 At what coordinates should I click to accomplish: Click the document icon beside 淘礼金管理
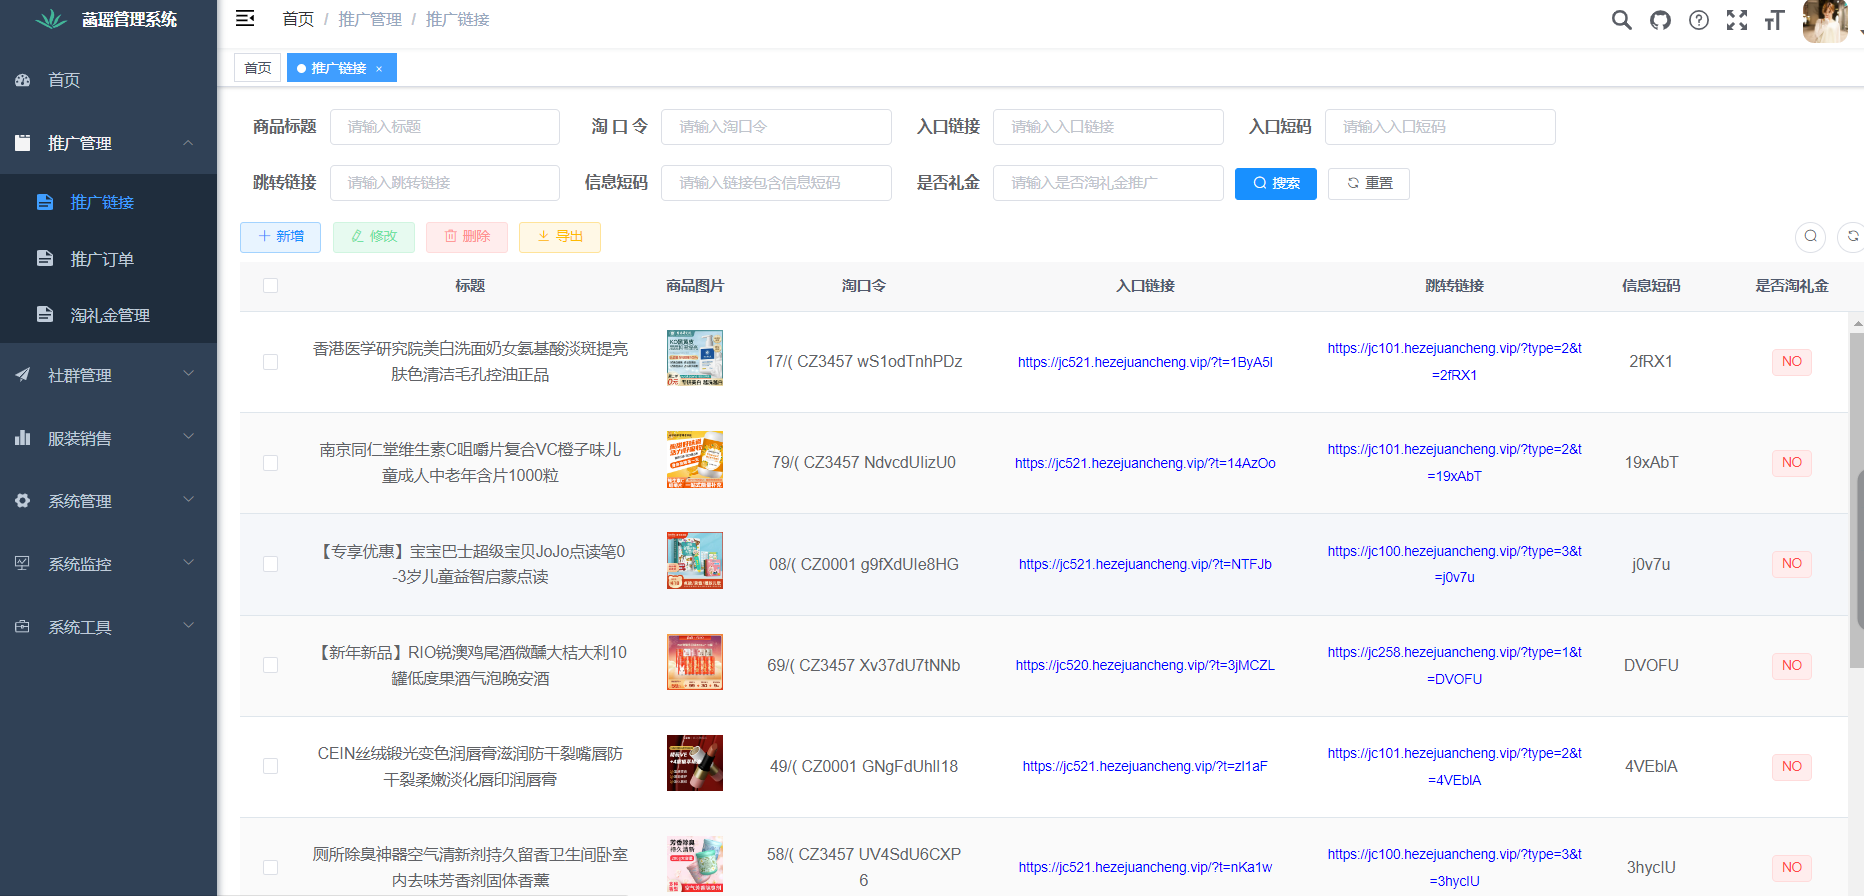pyautogui.click(x=45, y=314)
